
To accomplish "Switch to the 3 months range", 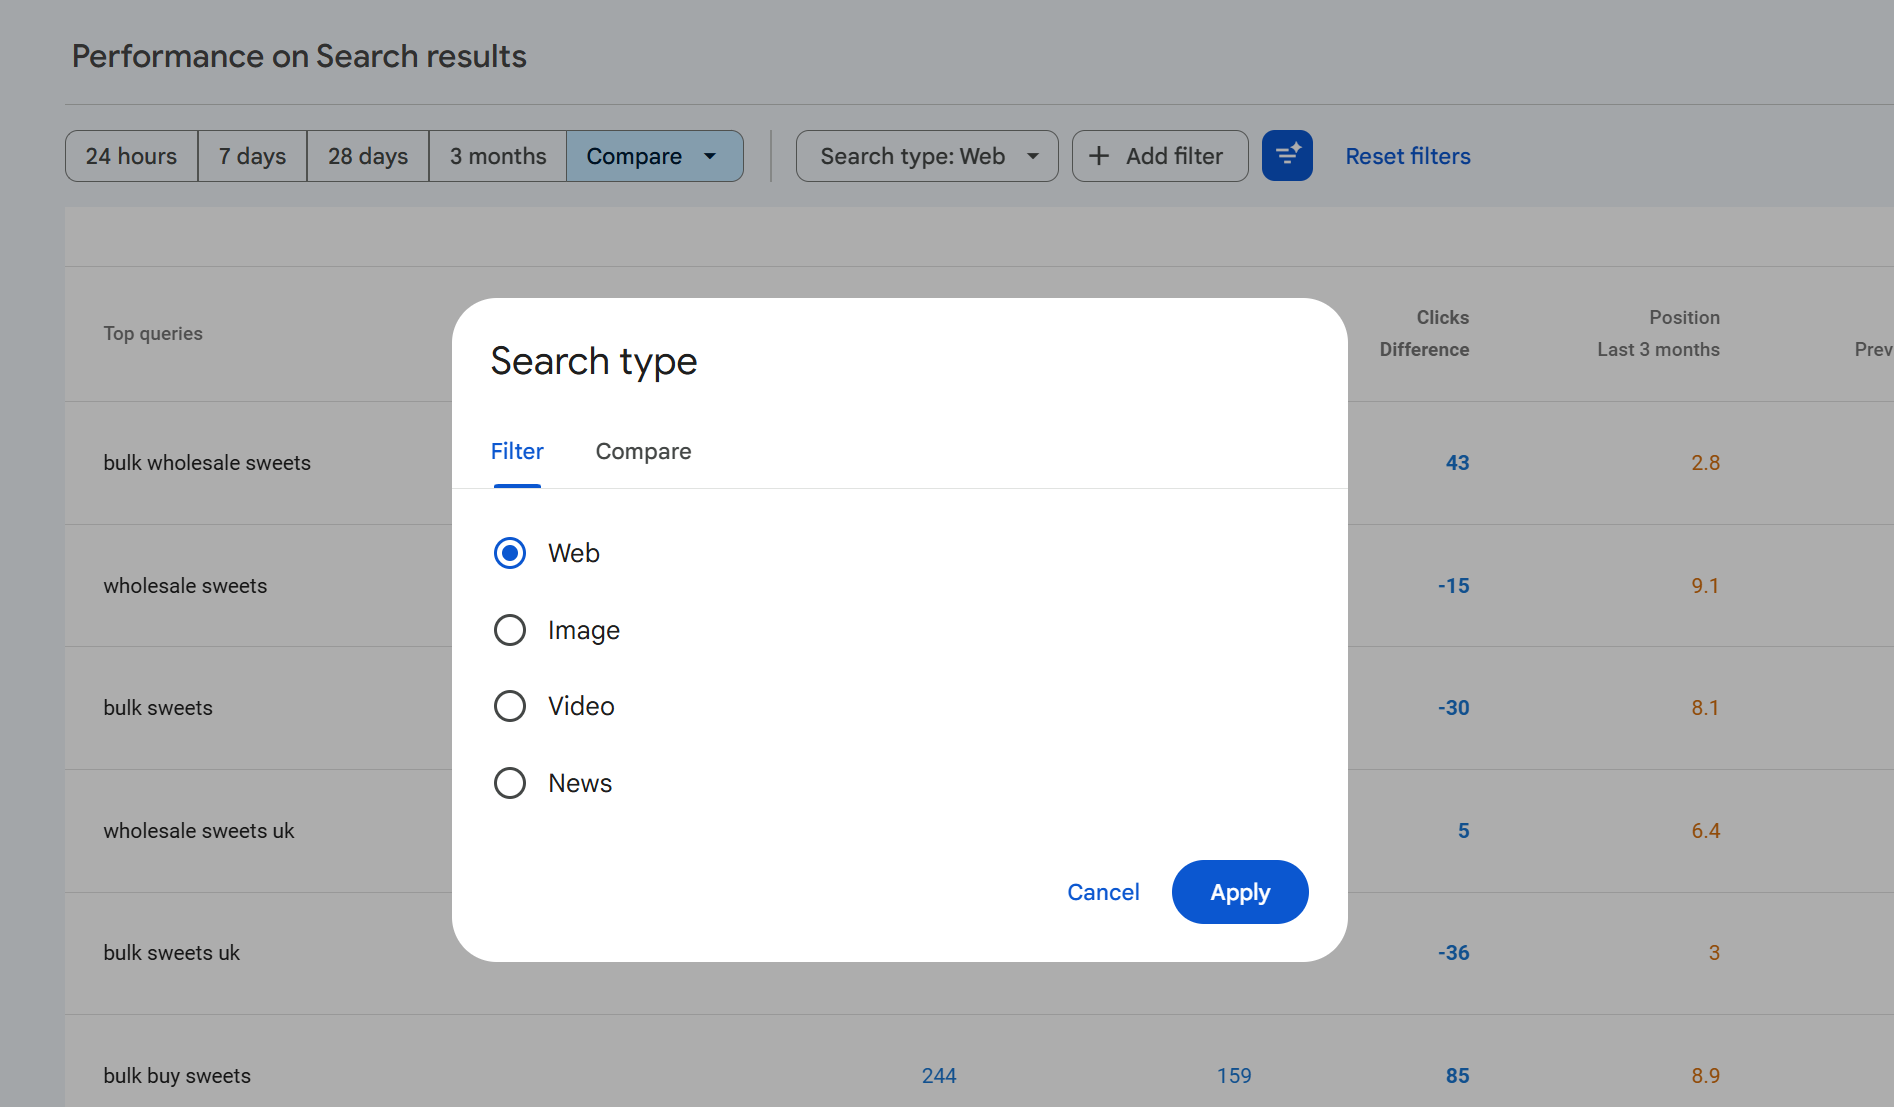I will click(498, 156).
